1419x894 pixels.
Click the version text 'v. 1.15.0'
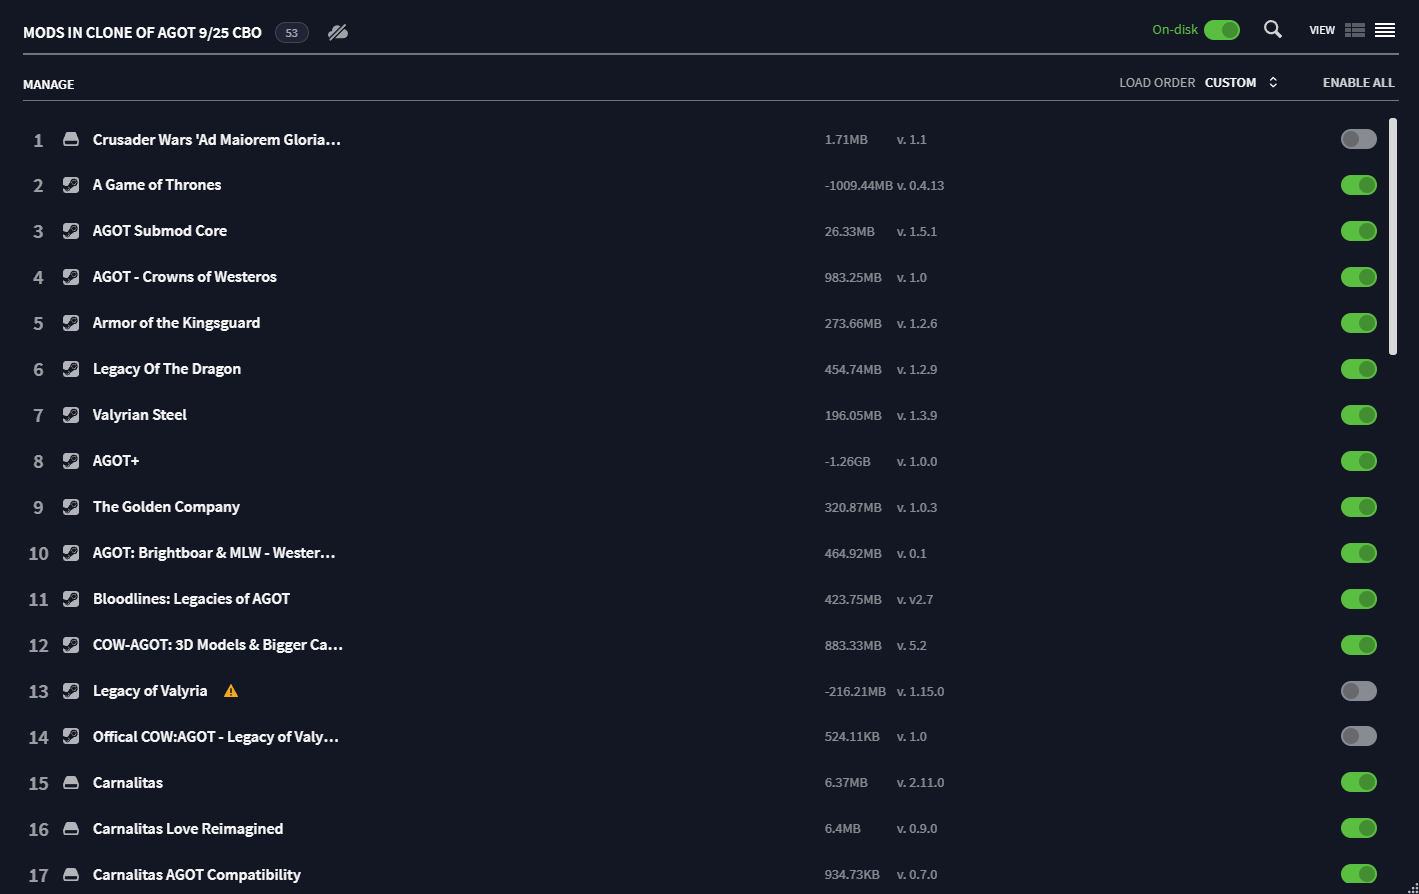pos(920,692)
